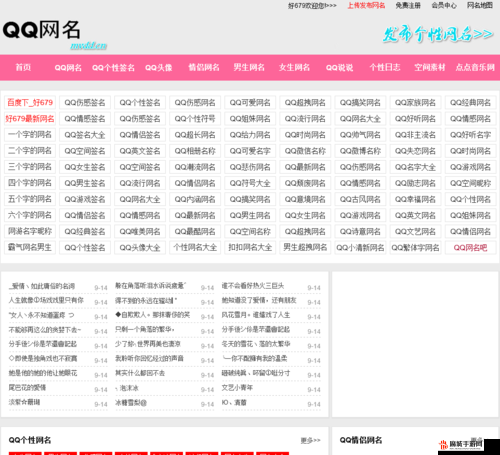
Task: Click the 男生超拽网名 link
Action: (305, 248)
